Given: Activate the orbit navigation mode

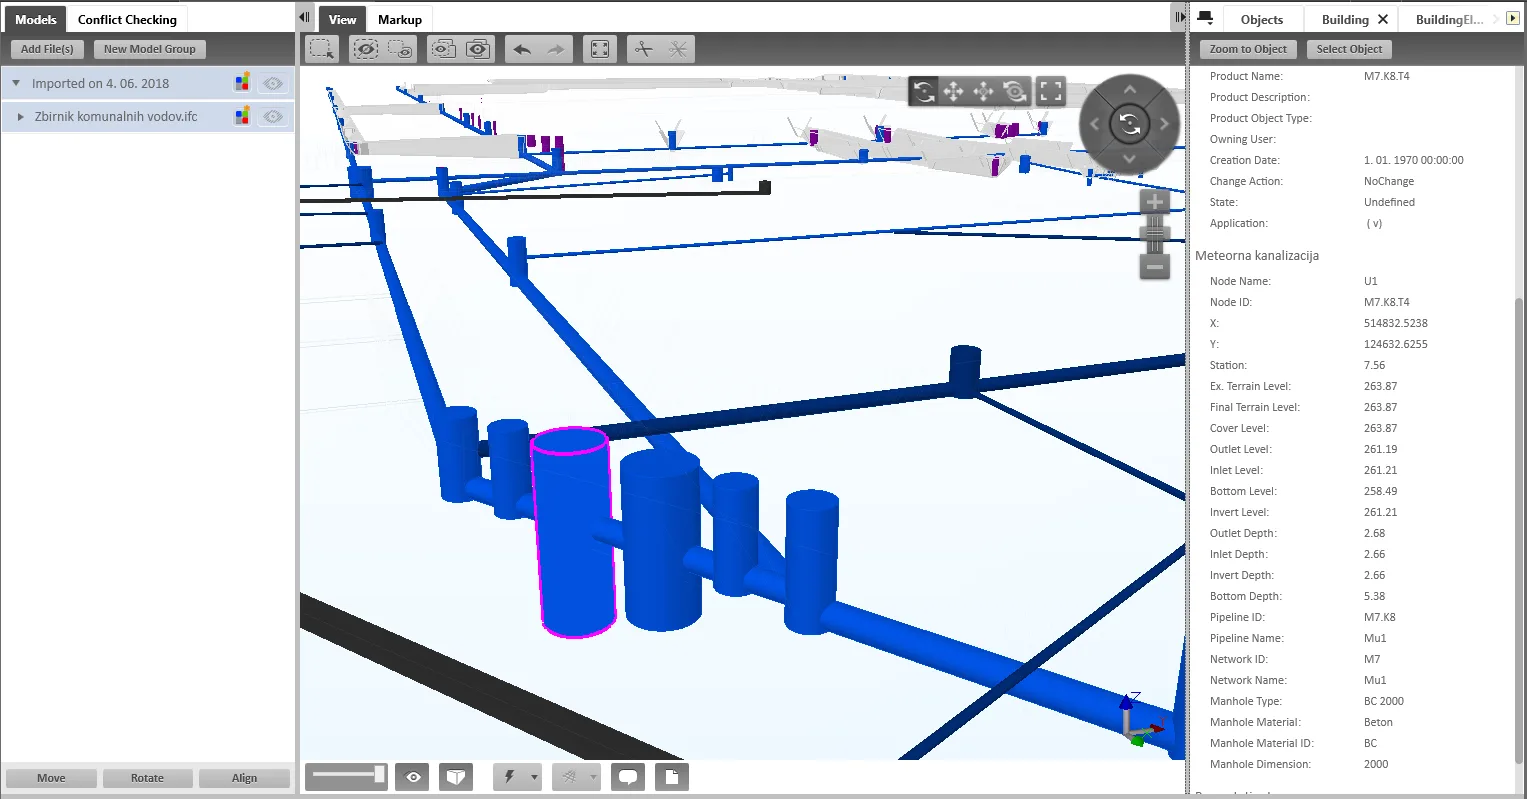Looking at the screenshot, I should tap(924, 92).
